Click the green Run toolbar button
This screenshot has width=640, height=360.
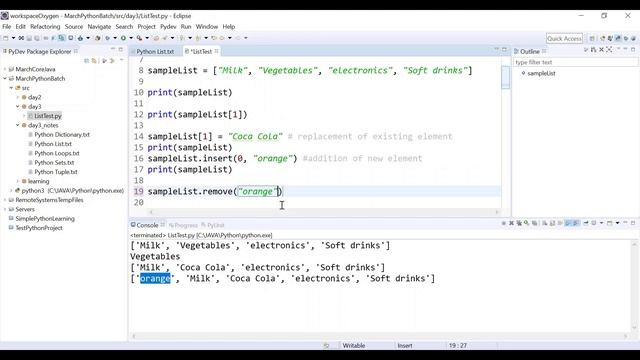[x=123, y=38]
